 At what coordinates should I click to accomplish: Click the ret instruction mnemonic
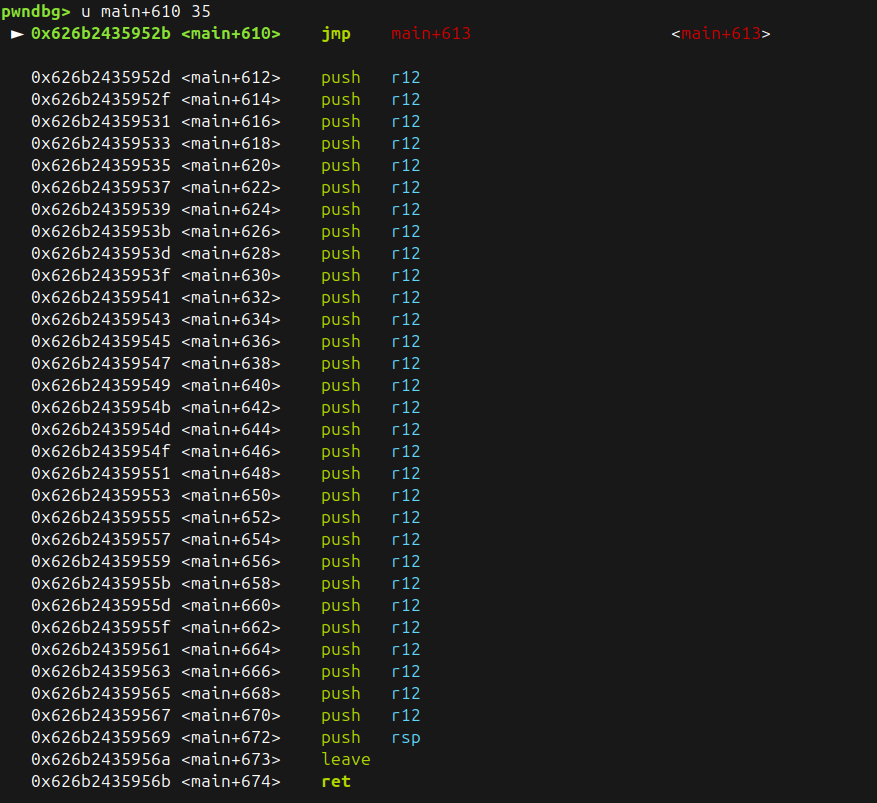[x=336, y=781]
